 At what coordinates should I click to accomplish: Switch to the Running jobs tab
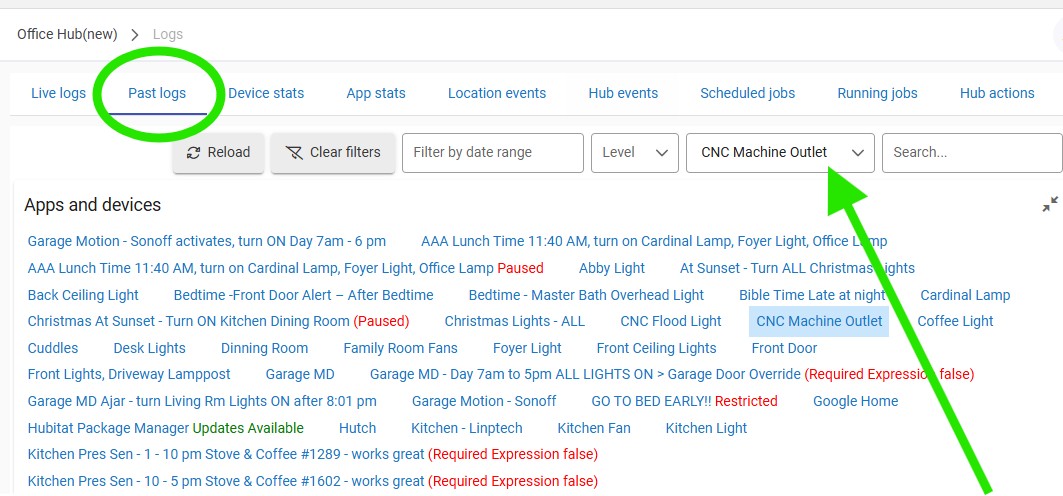pos(877,93)
